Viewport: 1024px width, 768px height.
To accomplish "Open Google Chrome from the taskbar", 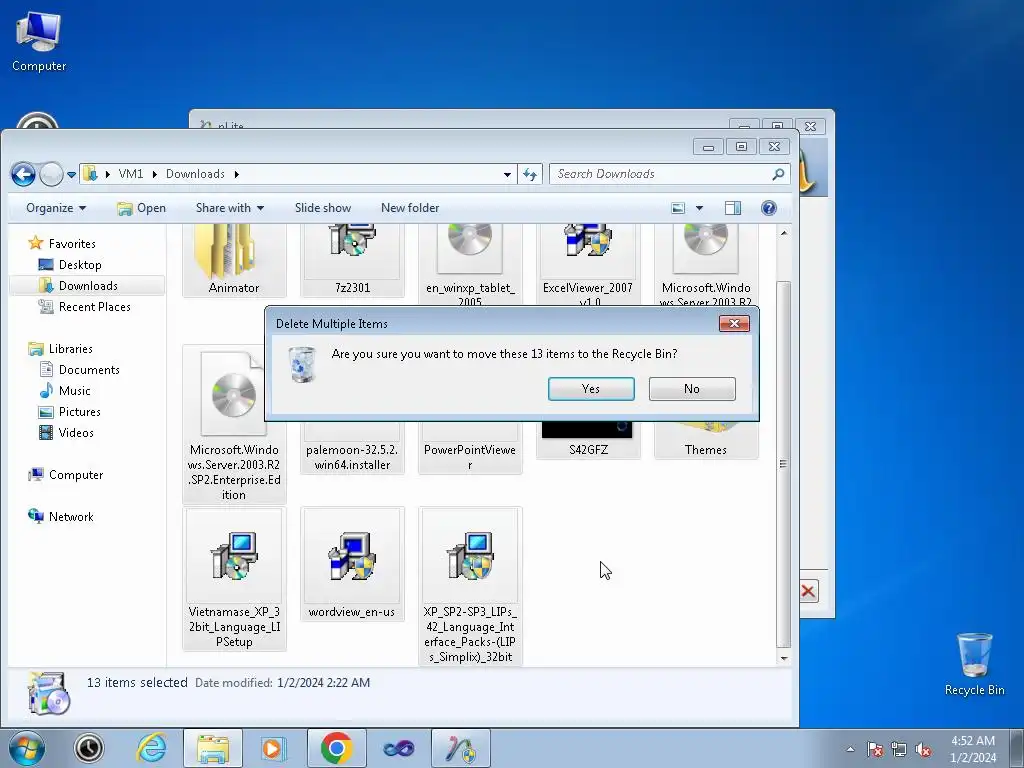I will coord(336,748).
